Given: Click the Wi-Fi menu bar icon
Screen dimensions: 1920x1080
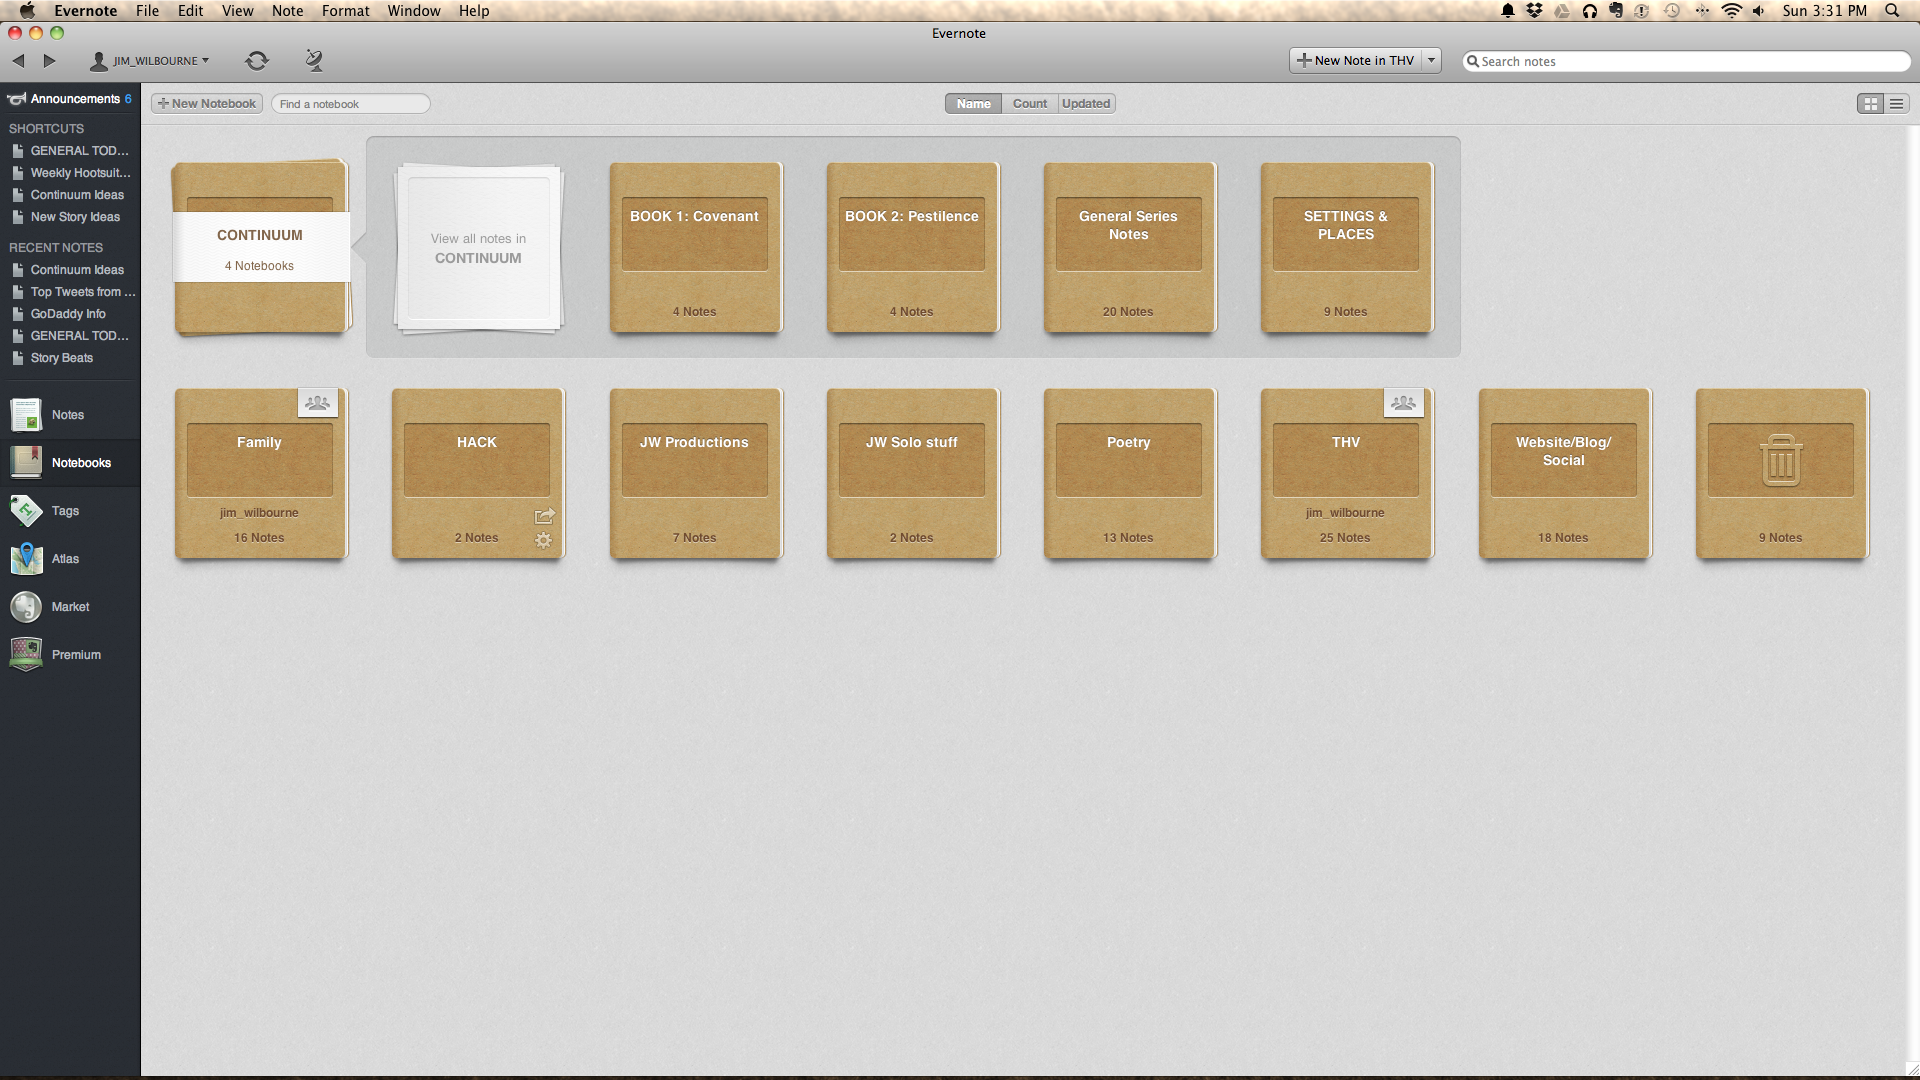Looking at the screenshot, I should click(1731, 11).
